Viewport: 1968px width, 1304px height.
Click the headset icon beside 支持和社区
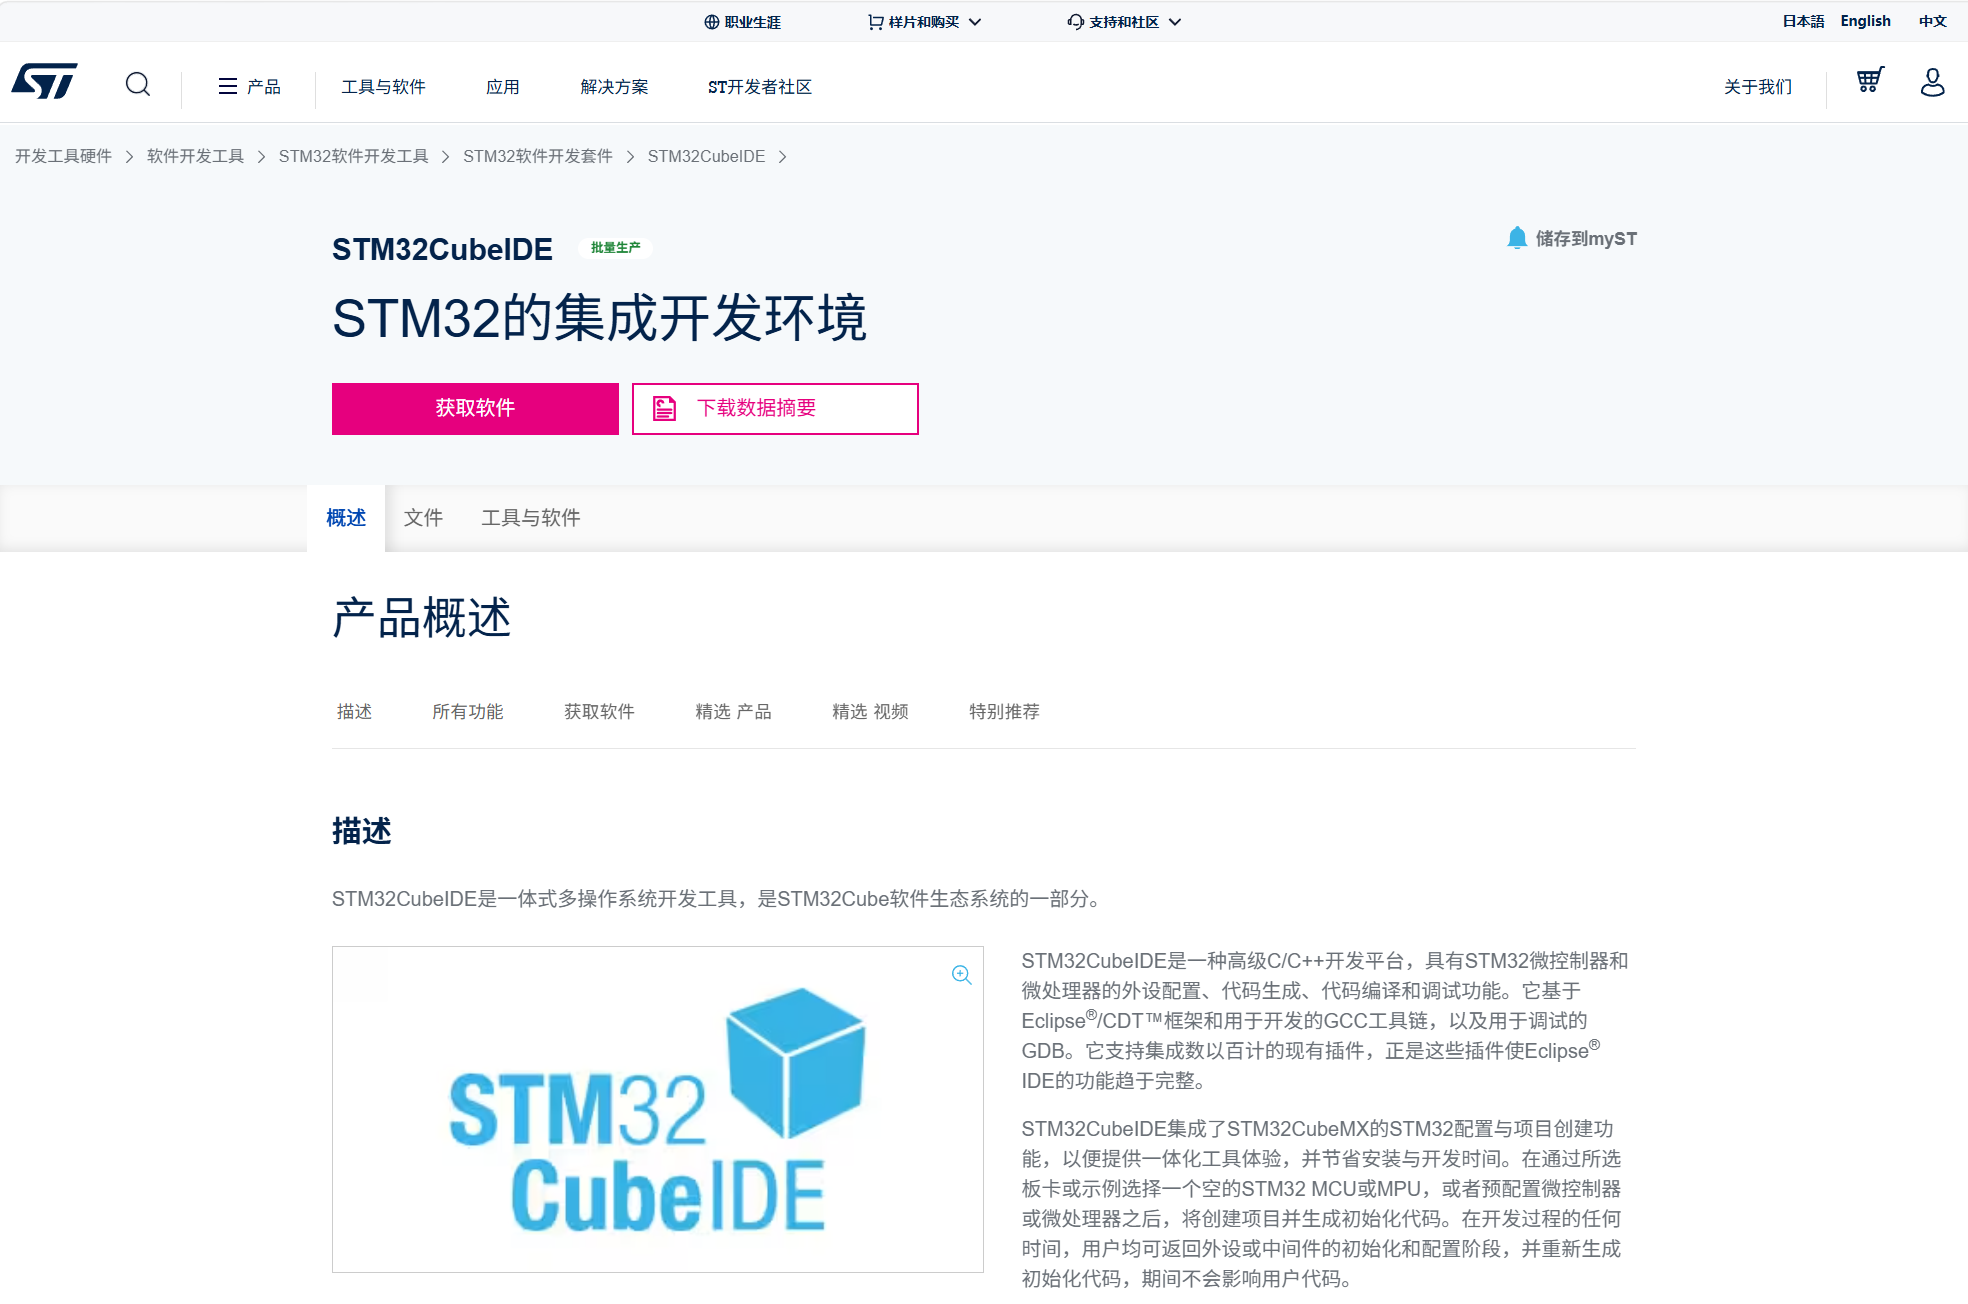[1076, 22]
